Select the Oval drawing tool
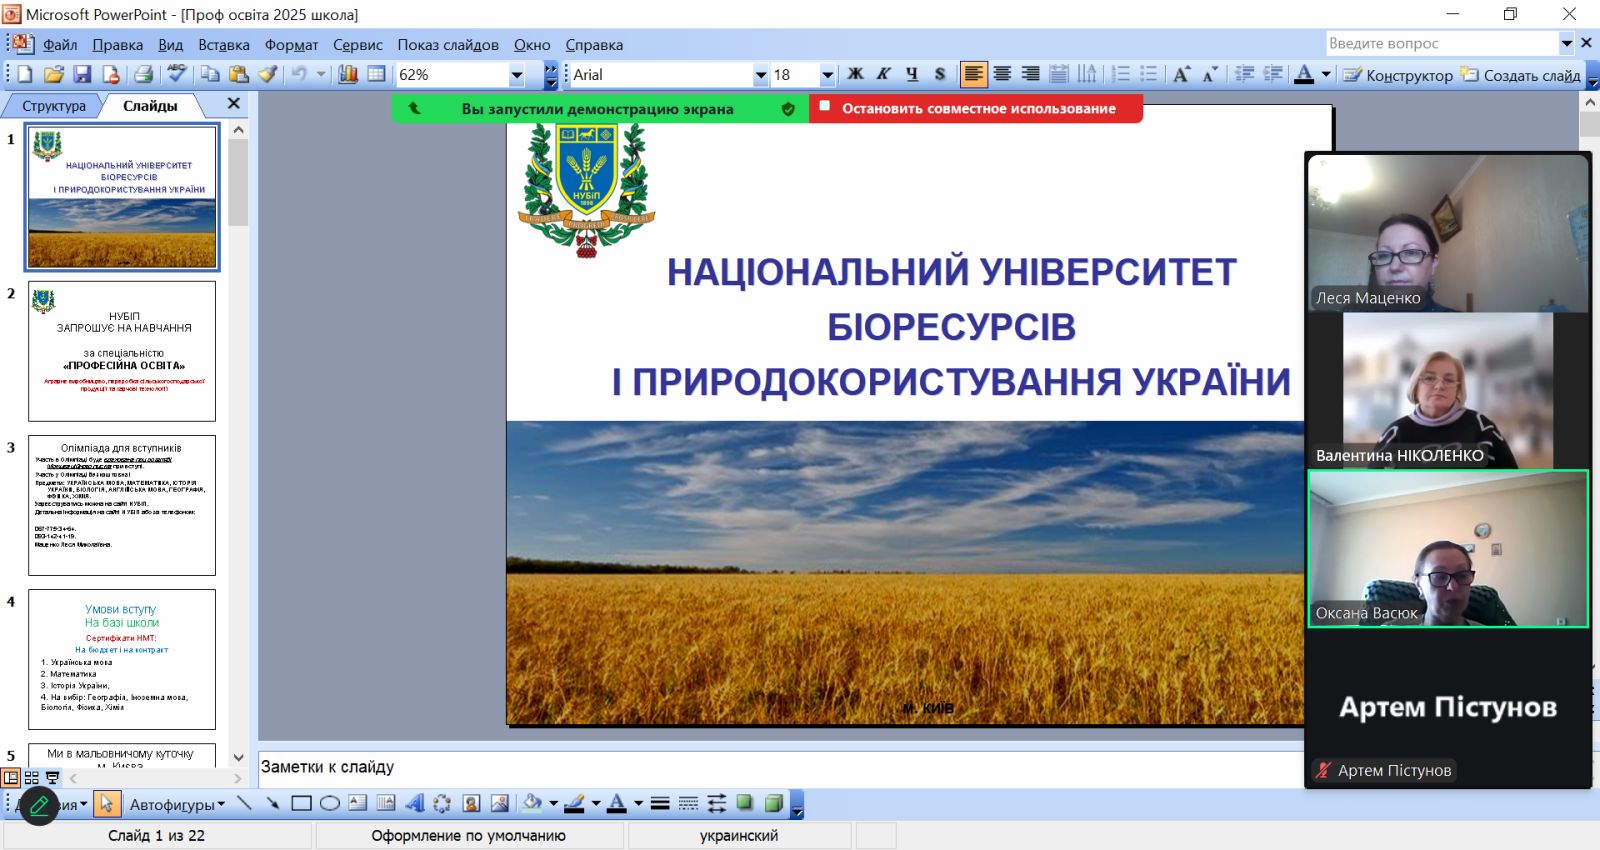Screen dimensions: 1600x850 [x=329, y=803]
